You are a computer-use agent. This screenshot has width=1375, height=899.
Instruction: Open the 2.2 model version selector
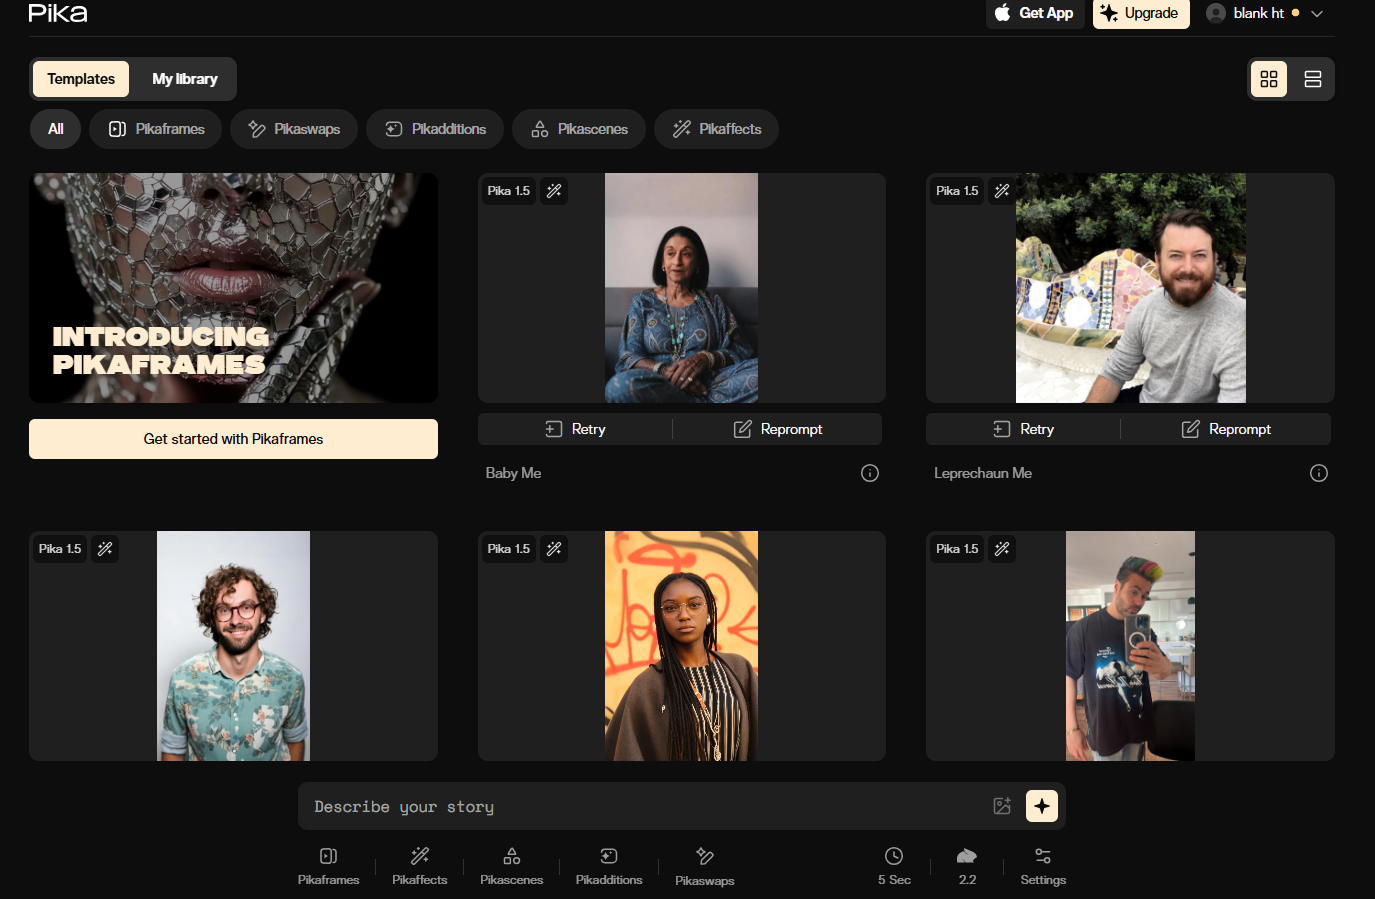tap(966, 866)
